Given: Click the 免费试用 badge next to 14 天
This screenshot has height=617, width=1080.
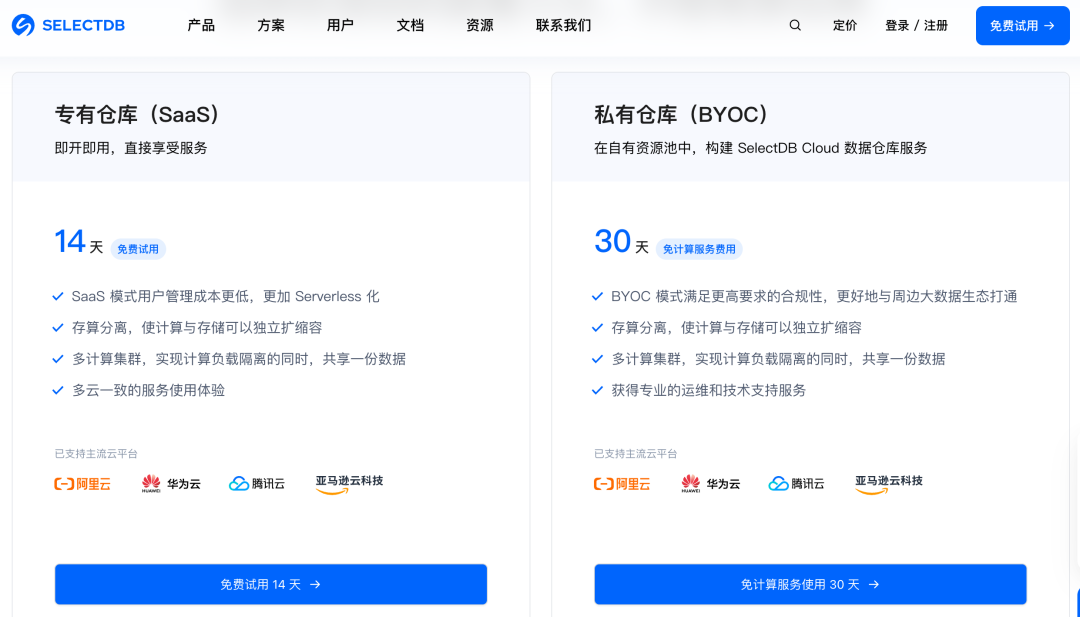Looking at the screenshot, I should (x=138, y=249).
